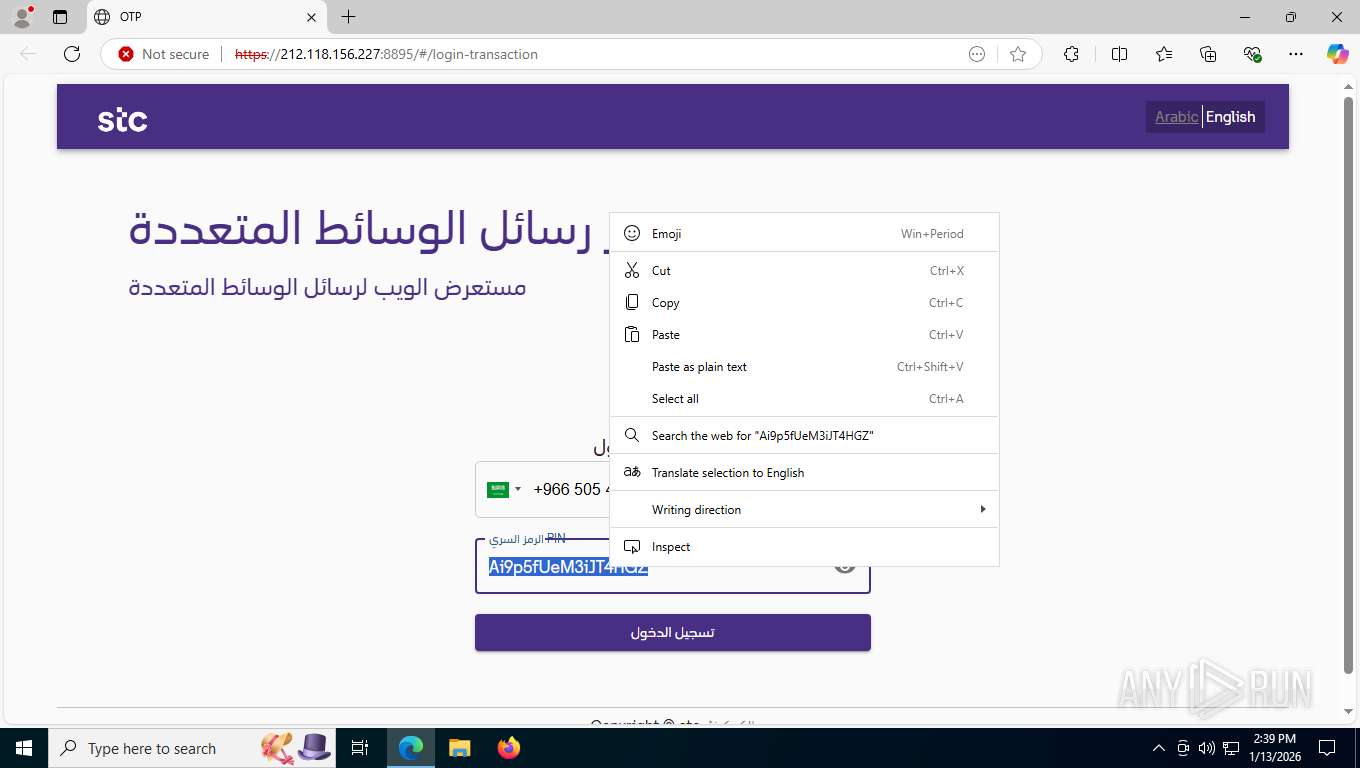1360x768 pixels.
Task: Open Microsoft Edge from taskbar
Action: click(411, 748)
